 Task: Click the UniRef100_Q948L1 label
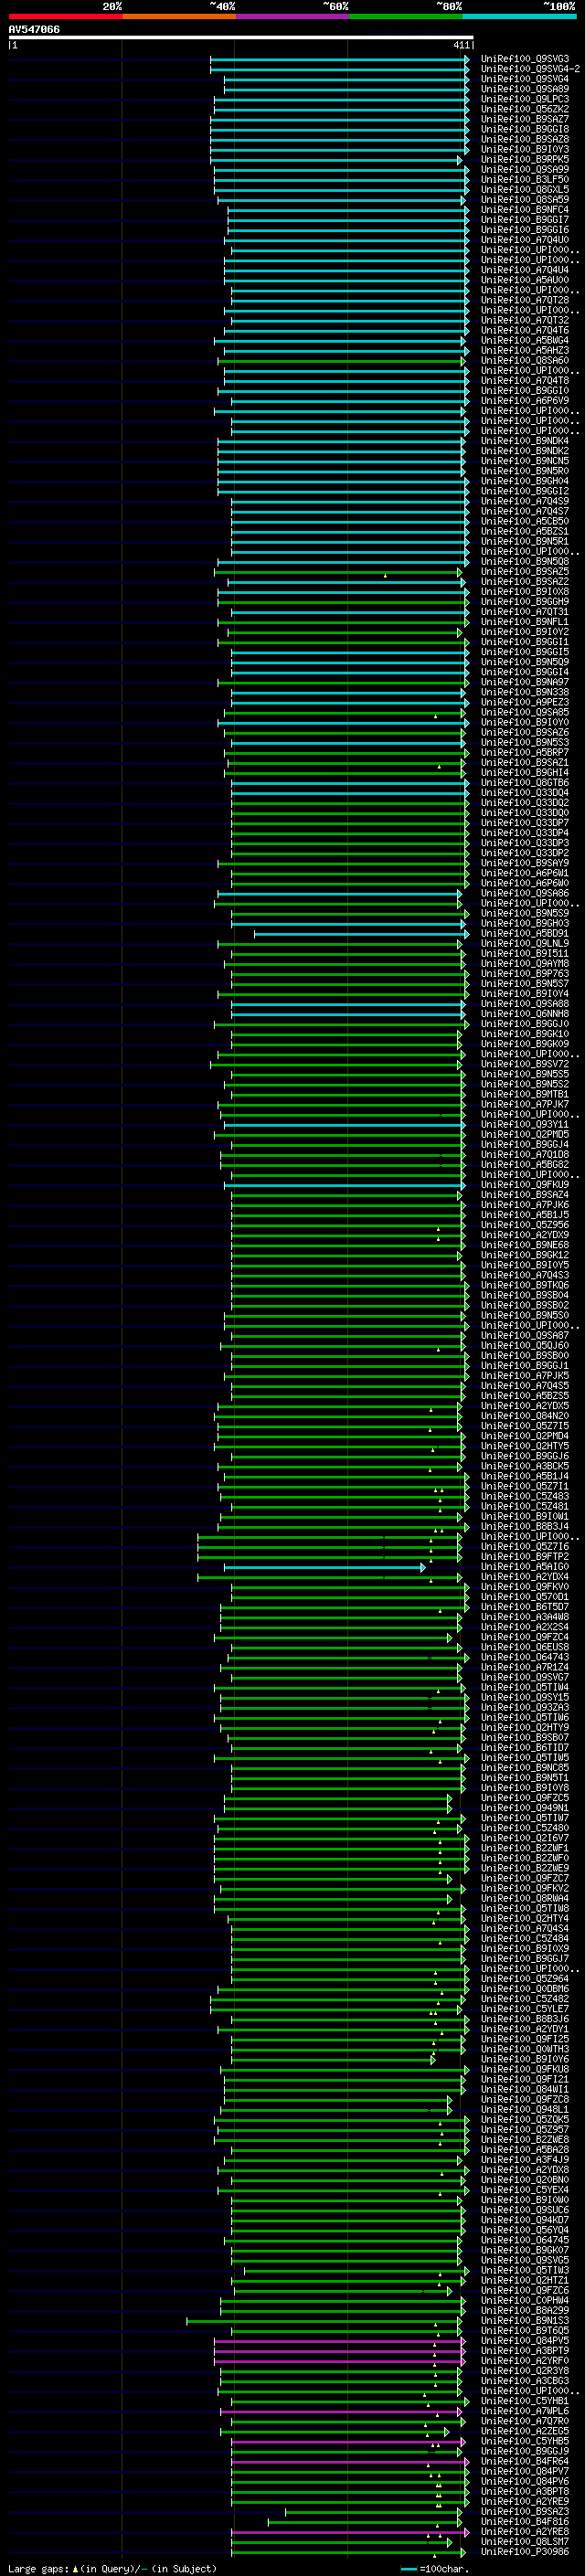pos(525,2109)
